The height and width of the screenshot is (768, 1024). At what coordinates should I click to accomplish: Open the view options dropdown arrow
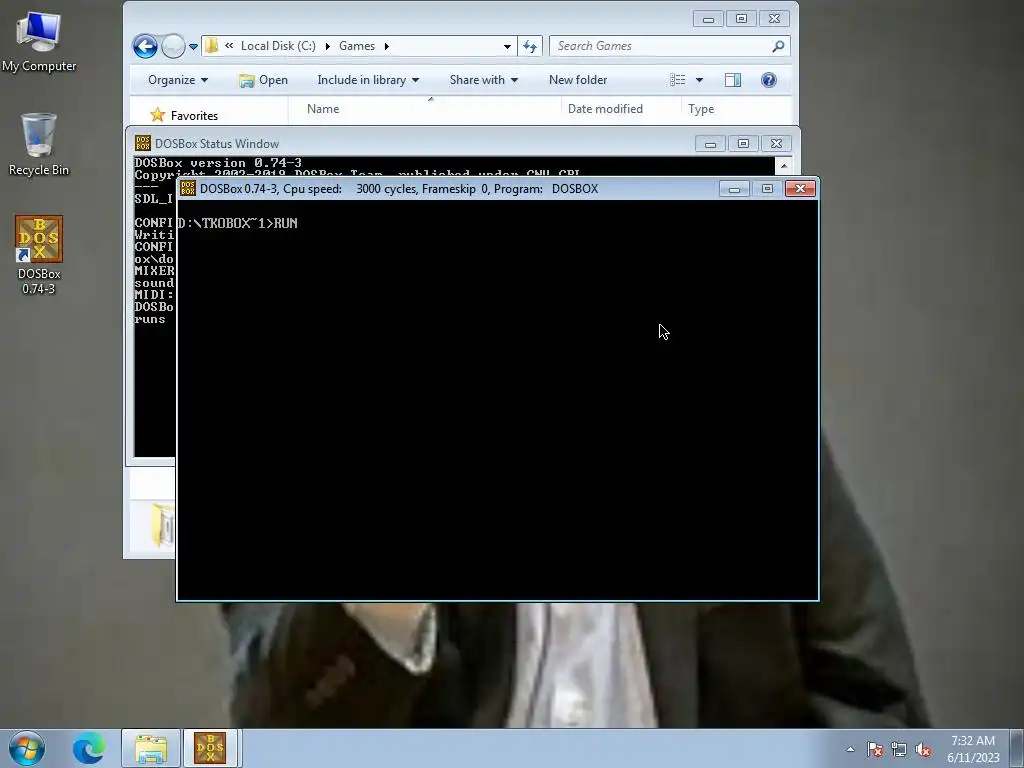coord(699,80)
